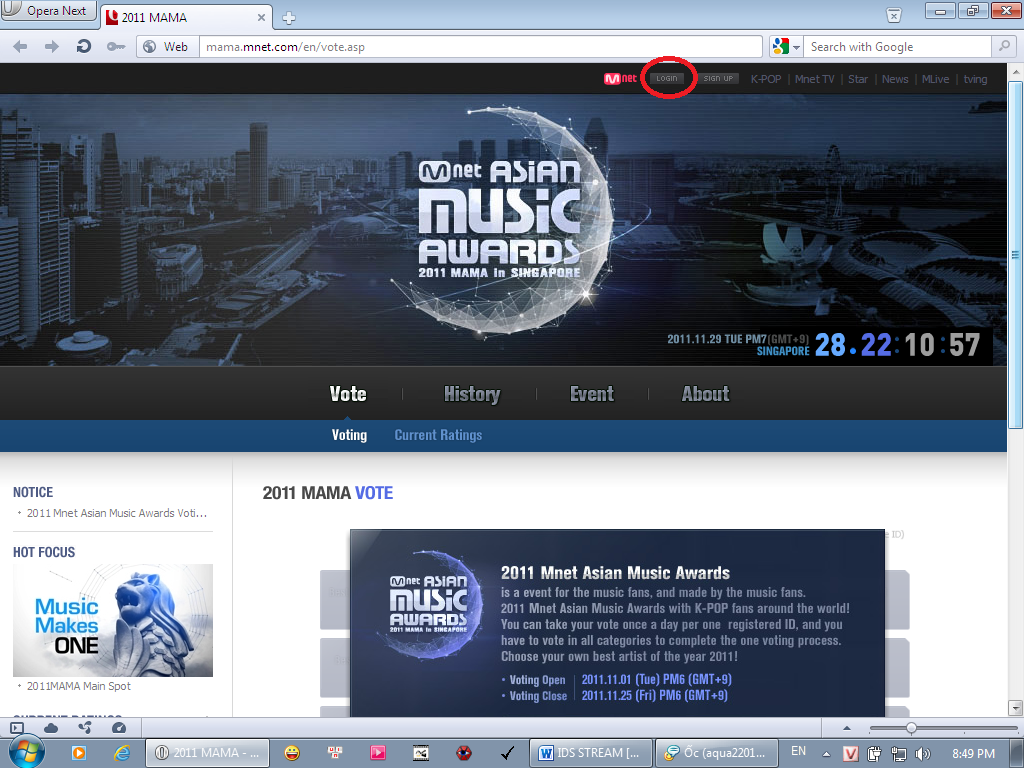Viewport: 1024px width, 768px height.
Task: Click the search magnifier icon
Action: 1003,46
